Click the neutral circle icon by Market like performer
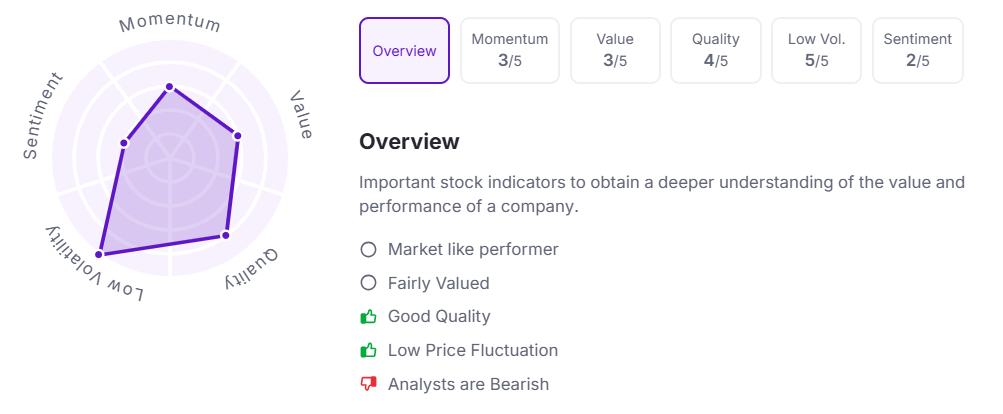Viewport: 1003px width, 414px height. point(368,249)
